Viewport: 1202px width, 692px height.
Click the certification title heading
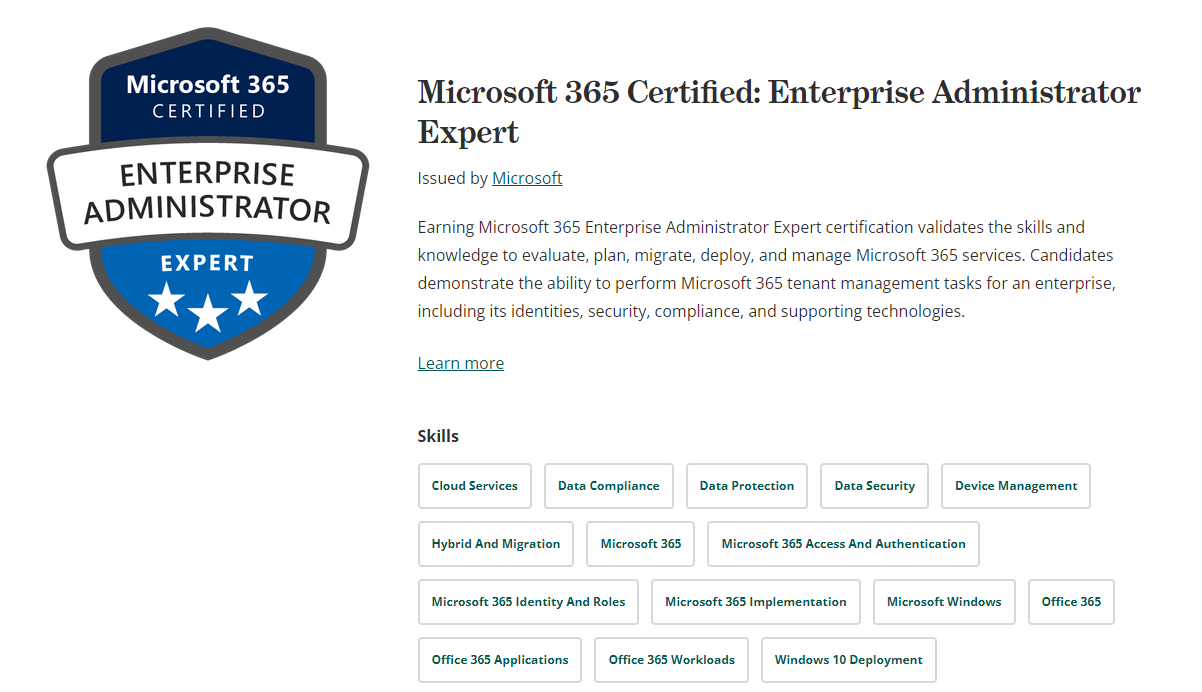coord(778,112)
